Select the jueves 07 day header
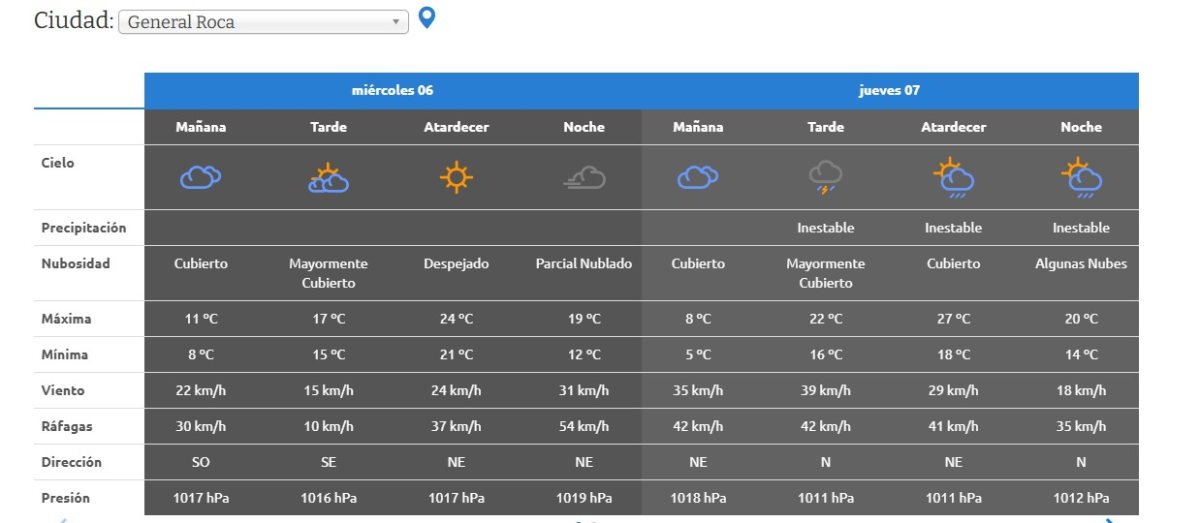Viewport: 1200px width, 523px height. tap(889, 91)
